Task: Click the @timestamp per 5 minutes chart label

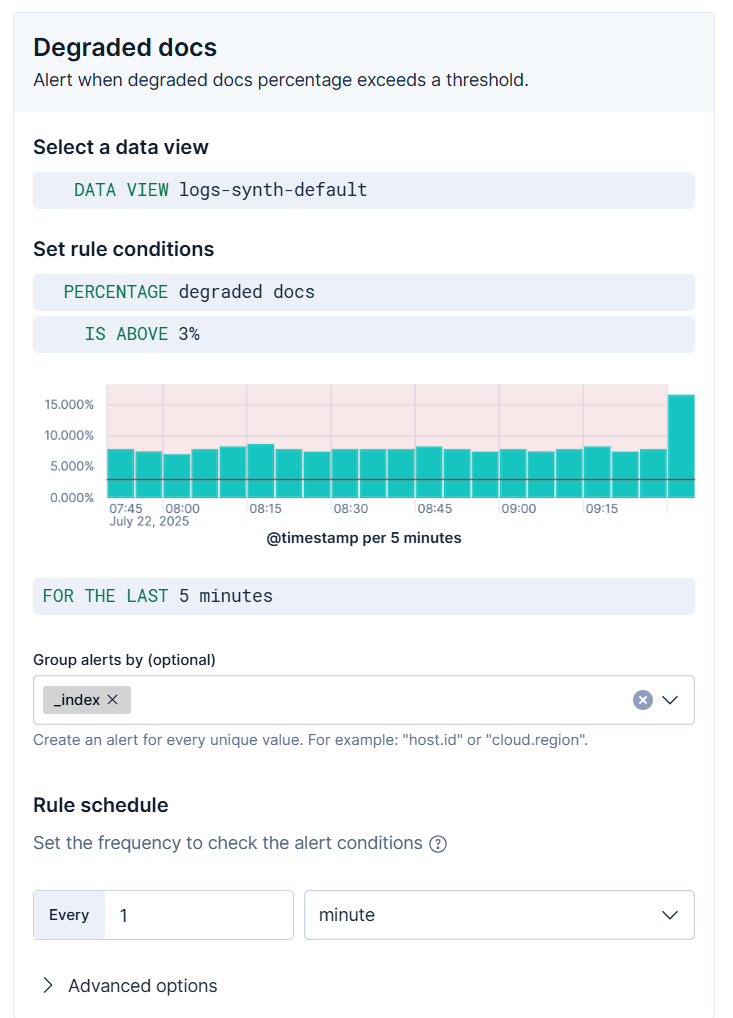Action: [364, 537]
